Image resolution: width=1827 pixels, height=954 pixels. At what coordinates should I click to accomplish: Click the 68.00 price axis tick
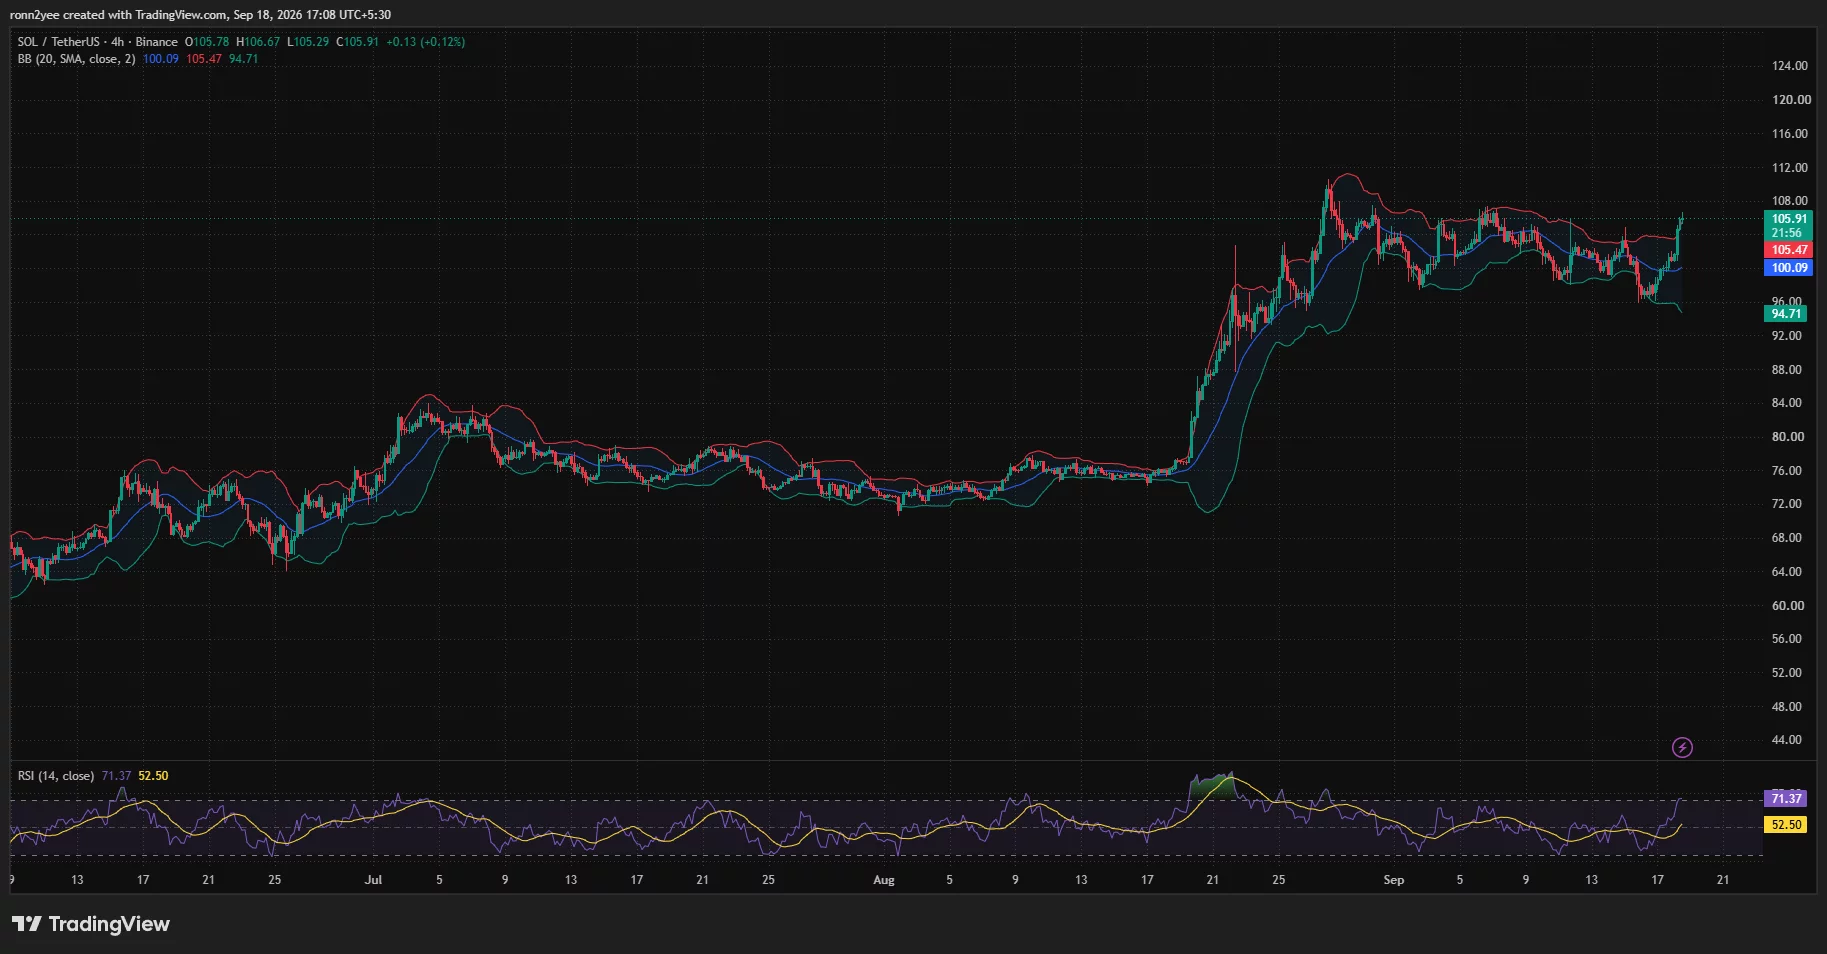[x=1787, y=538]
